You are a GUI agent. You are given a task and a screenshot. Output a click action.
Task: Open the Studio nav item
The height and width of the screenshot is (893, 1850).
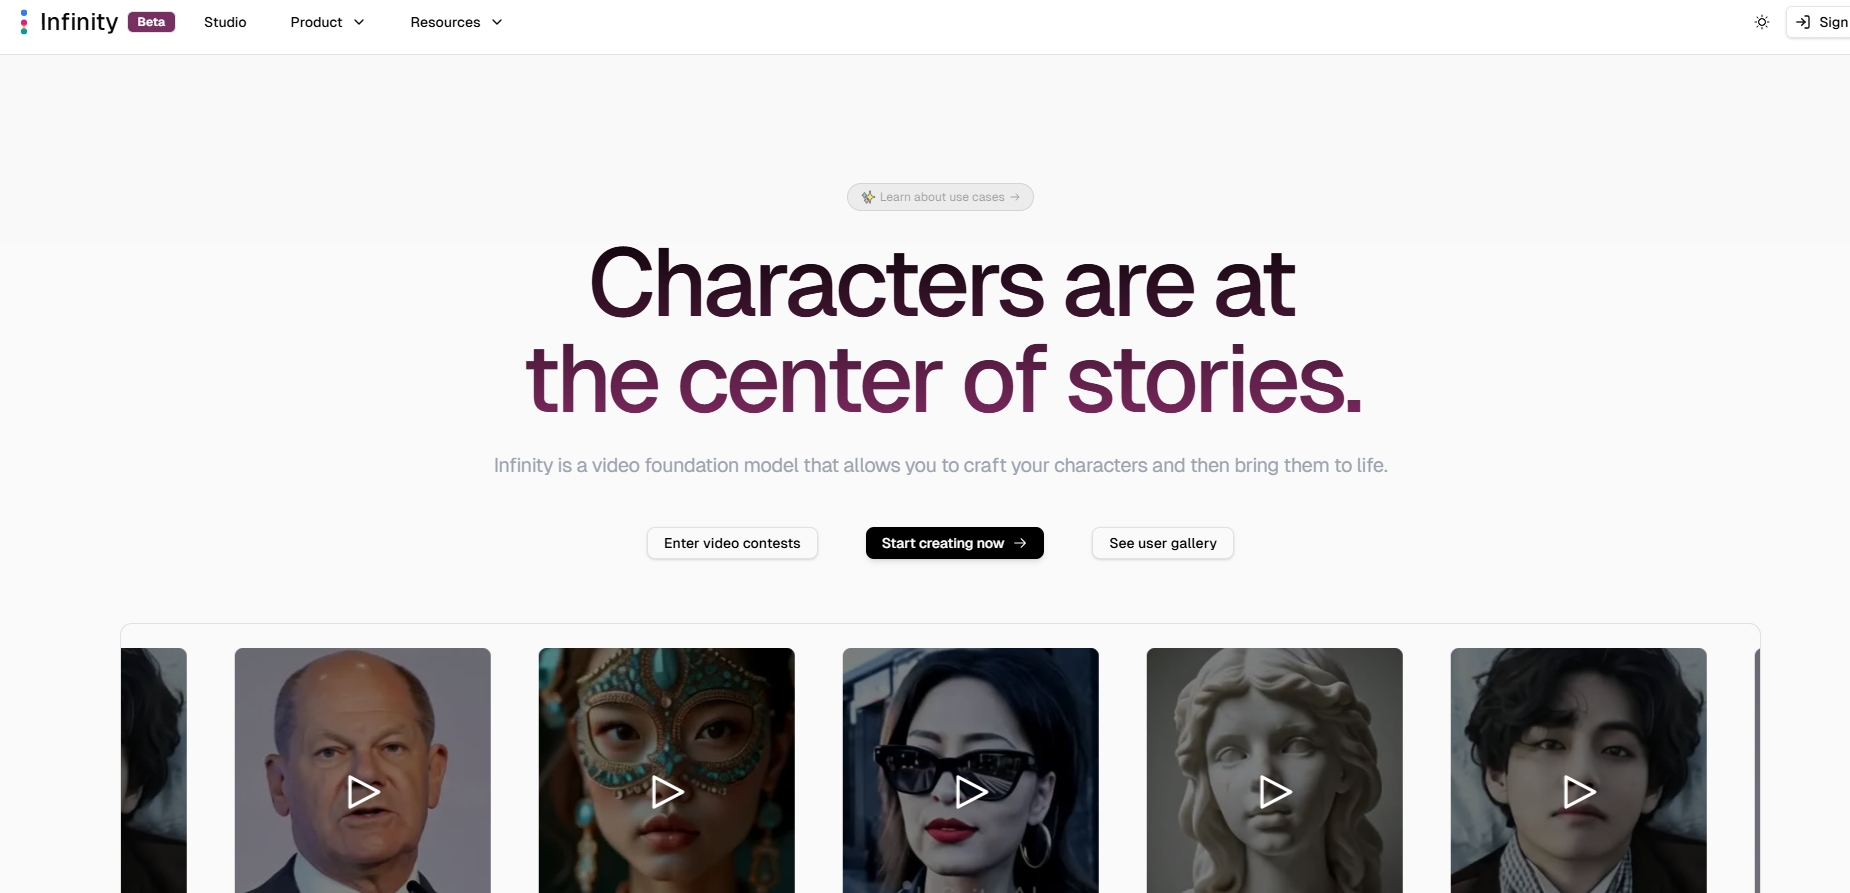[225, 22]
